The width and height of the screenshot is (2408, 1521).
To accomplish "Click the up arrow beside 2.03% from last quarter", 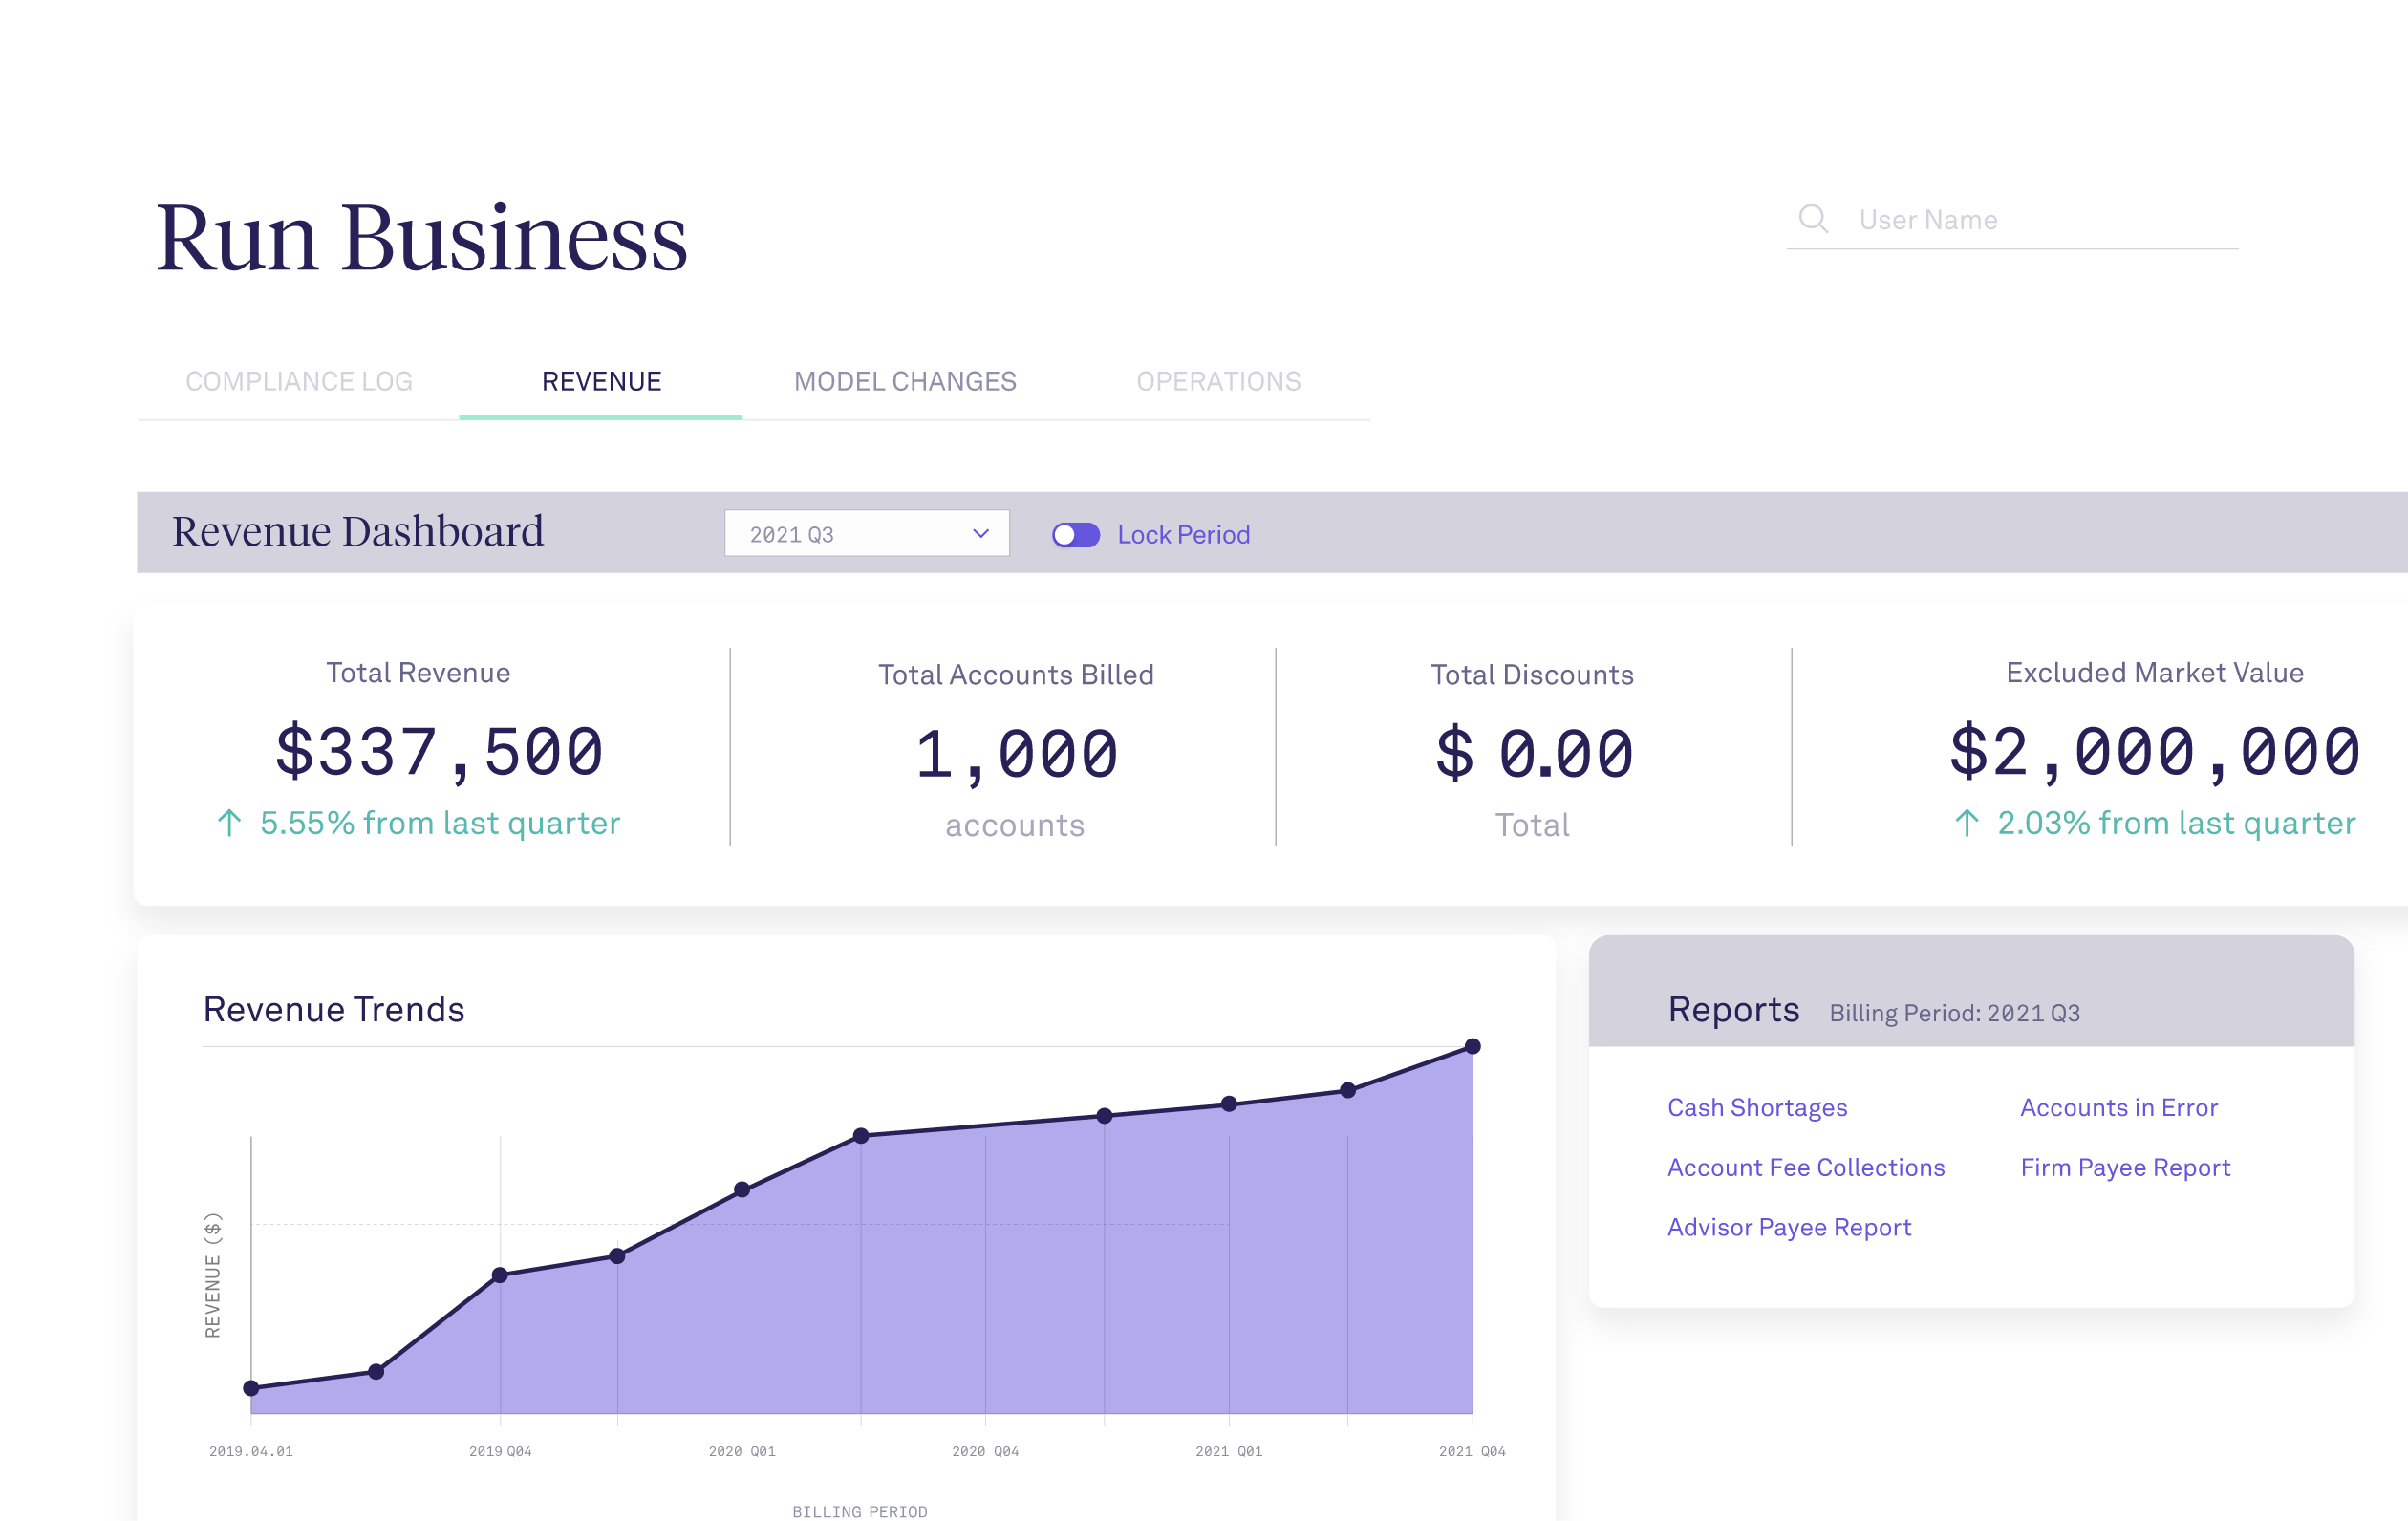I will coord(1966,823).
